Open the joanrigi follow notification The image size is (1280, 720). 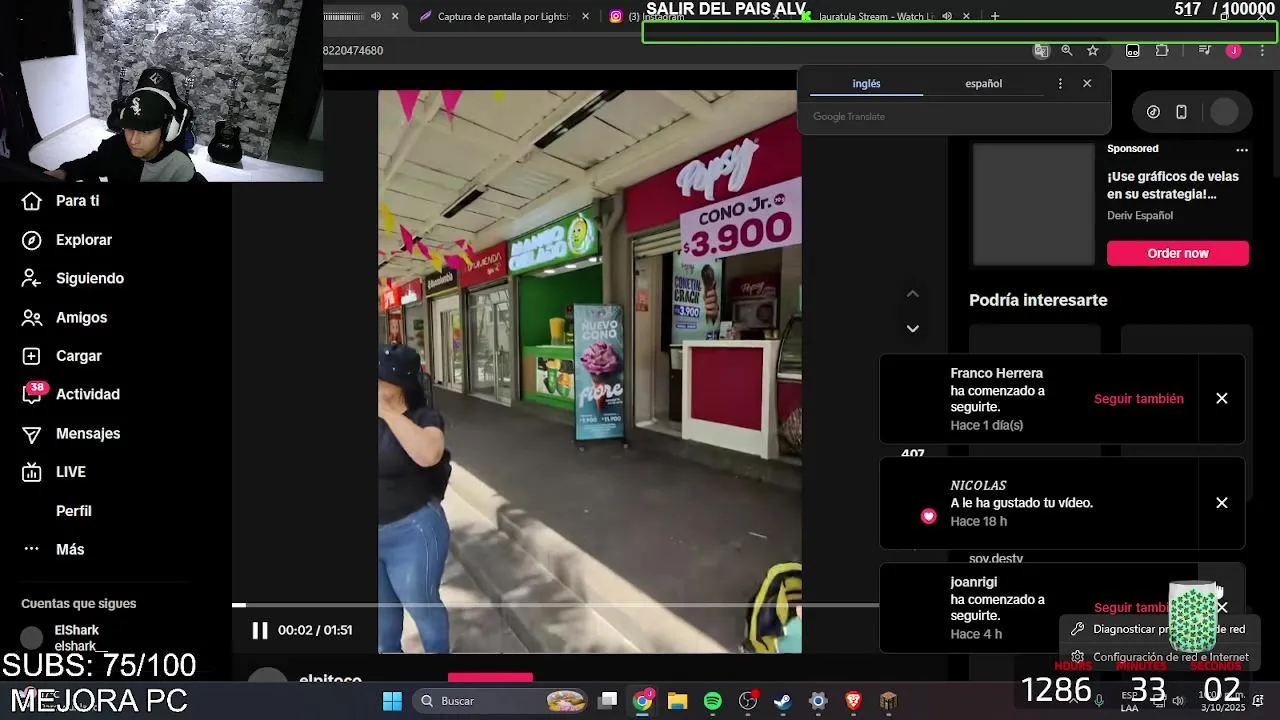point(1039,608)
